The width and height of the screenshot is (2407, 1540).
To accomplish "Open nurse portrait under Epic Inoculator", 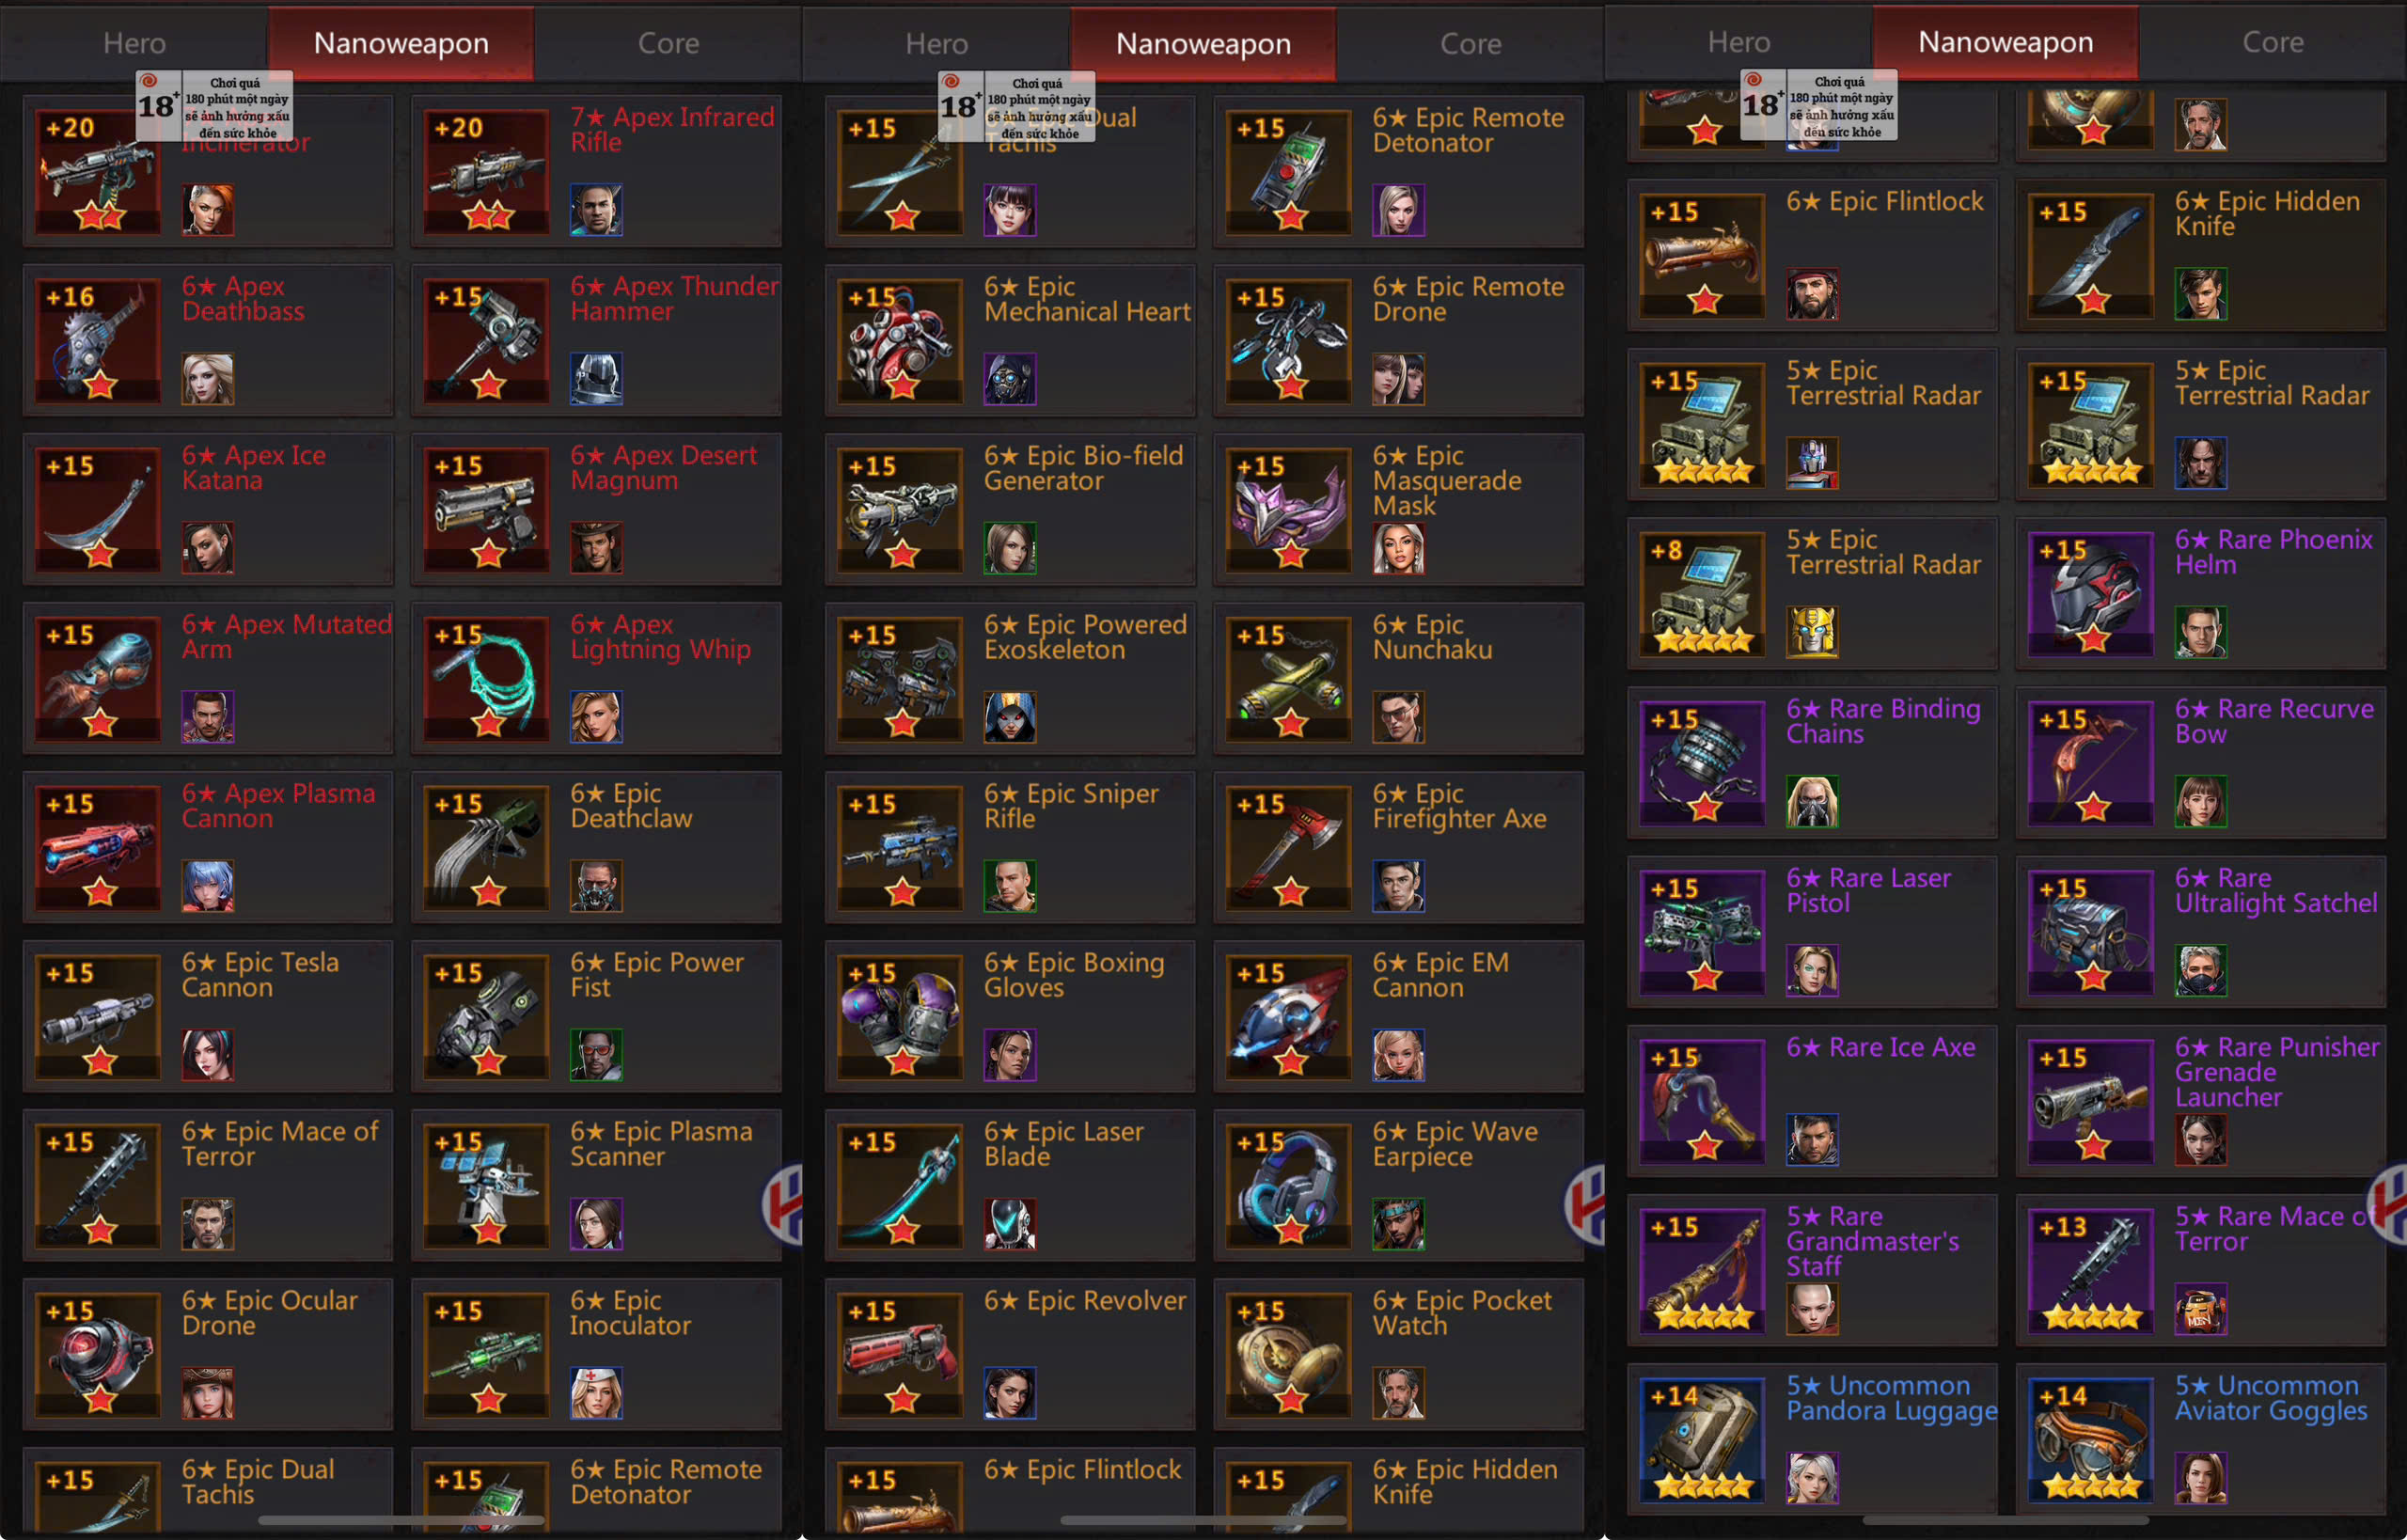I will tap(596, 1393).
